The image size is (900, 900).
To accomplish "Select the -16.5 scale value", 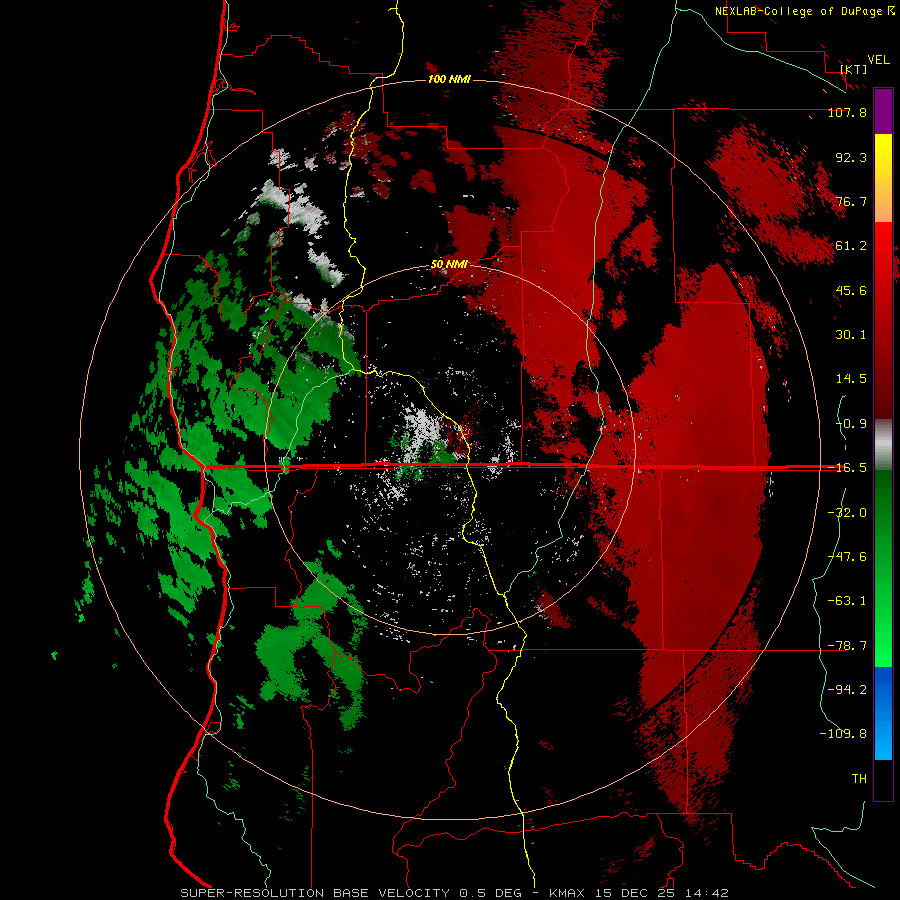I will [x=847, y=468].
